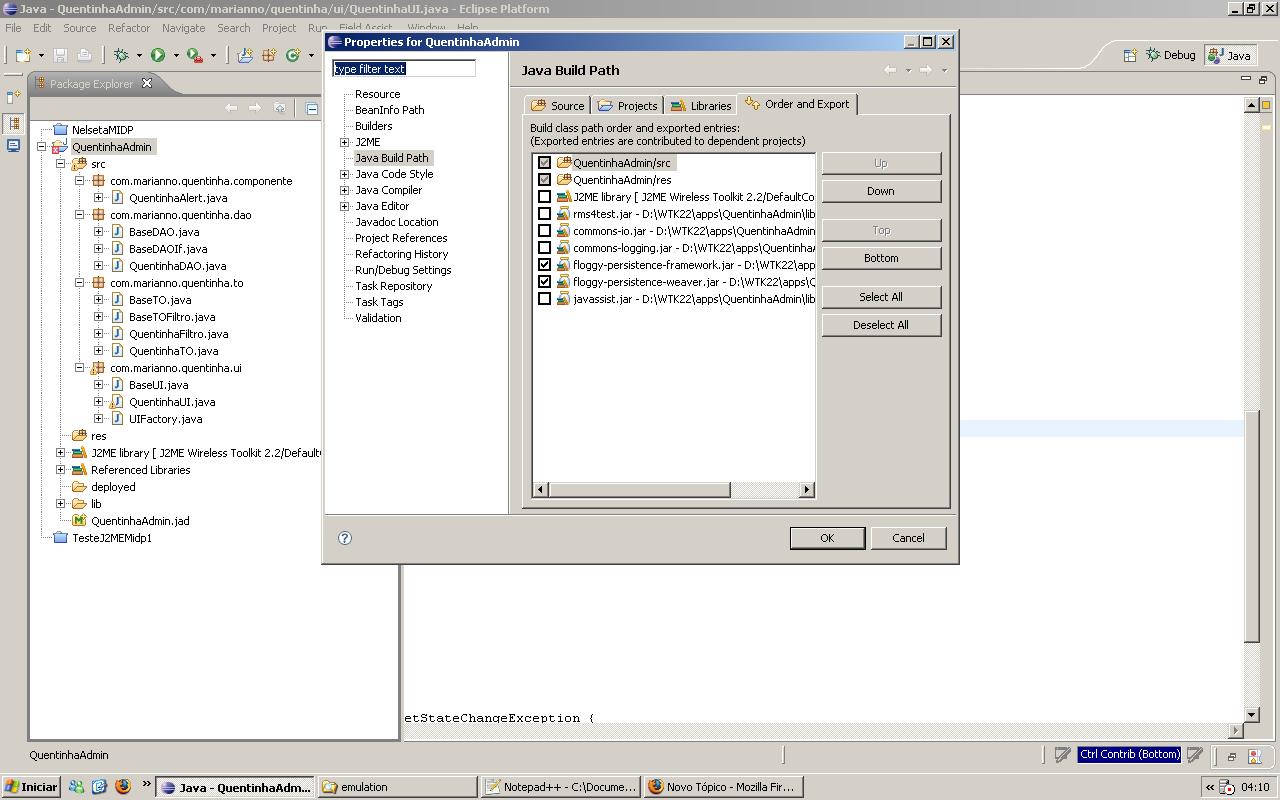Switch to the Java perspective

point(1230,55)
